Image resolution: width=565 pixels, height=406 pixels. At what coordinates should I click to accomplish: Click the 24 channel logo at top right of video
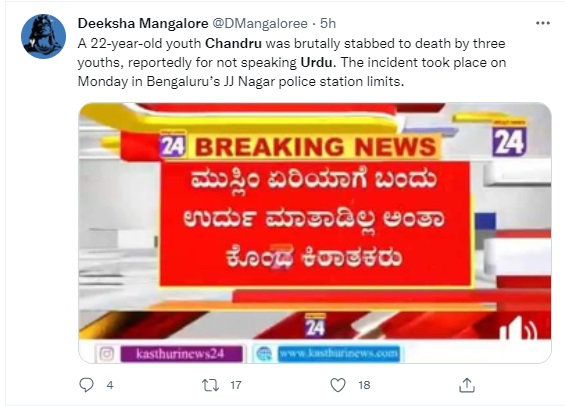[509, 139]
